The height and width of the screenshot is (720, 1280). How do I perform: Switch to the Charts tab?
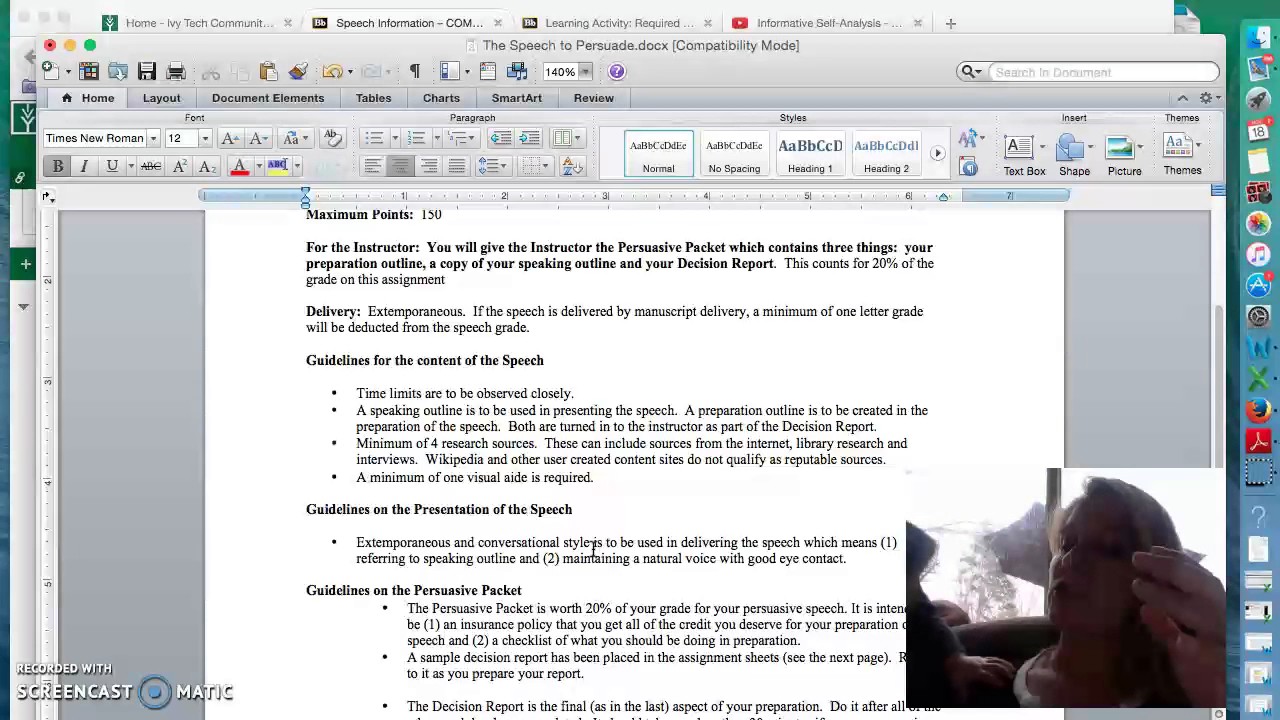pos(441,98)
